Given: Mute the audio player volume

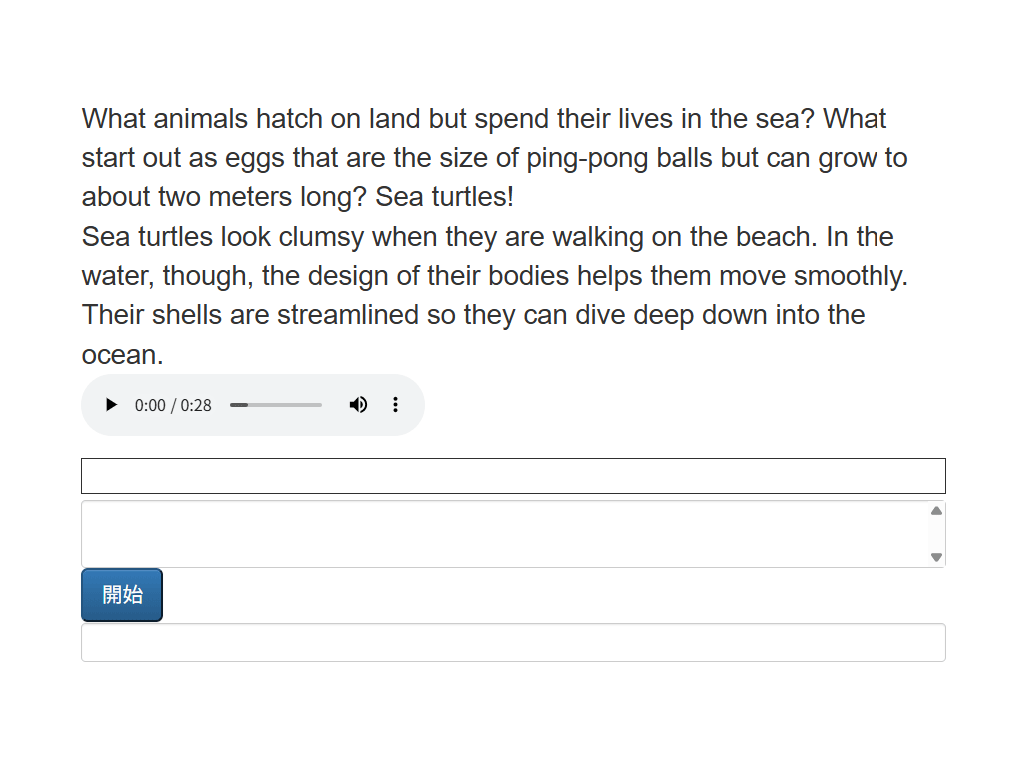Looking at the screenshot, I should click(x=358, y=405).
